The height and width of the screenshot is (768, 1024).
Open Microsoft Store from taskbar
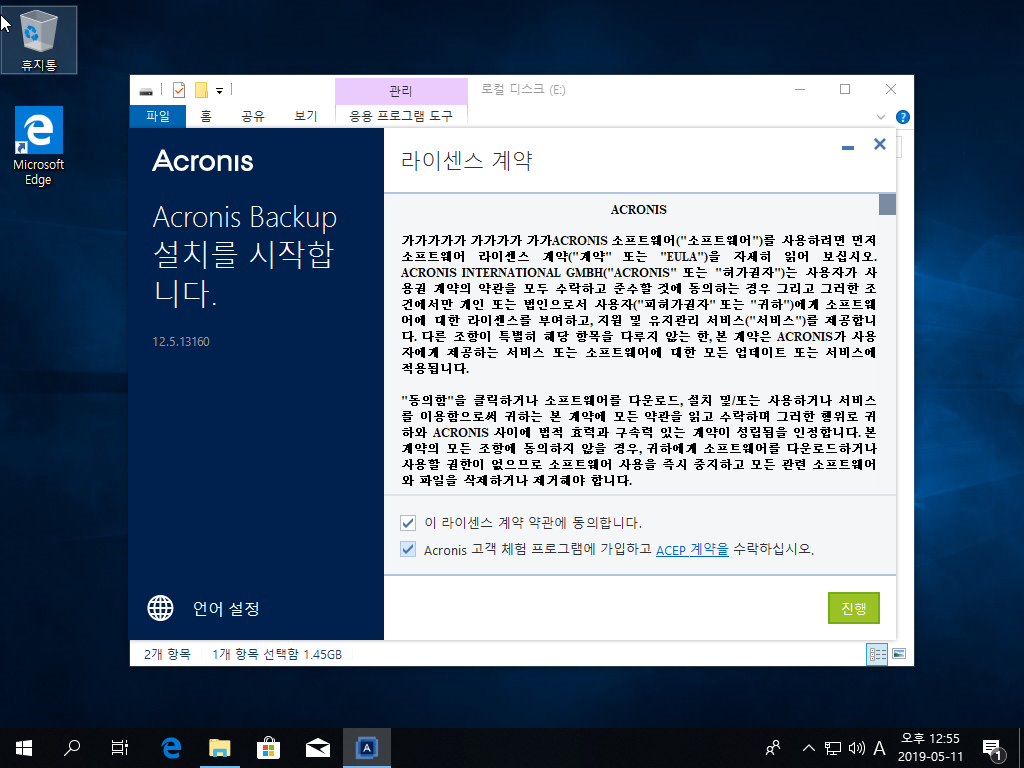tap(268, 748)
